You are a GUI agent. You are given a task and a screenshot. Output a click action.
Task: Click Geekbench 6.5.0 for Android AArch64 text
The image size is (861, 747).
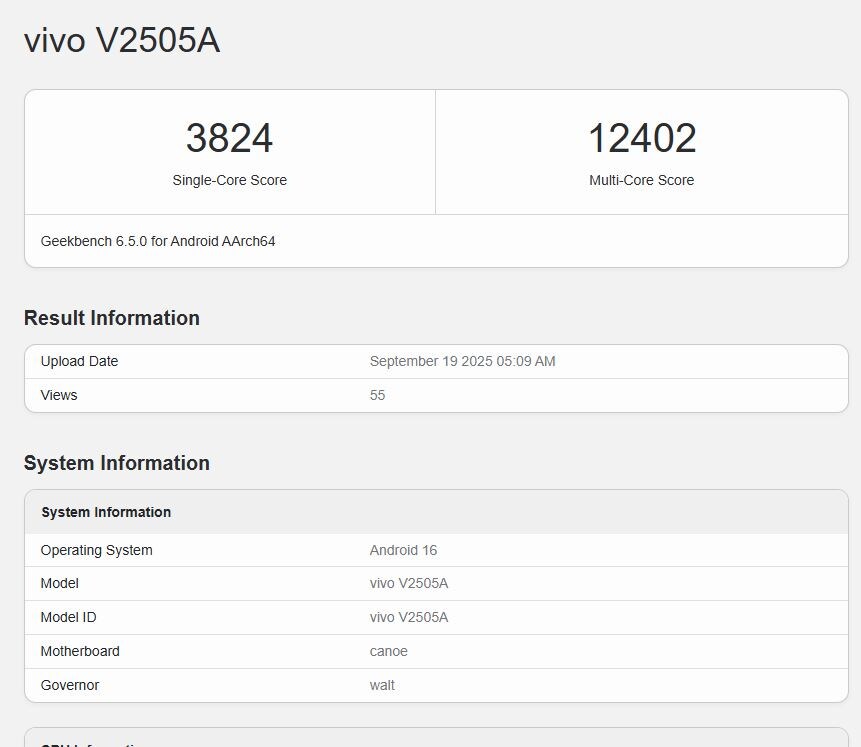(x=158, y=241)
